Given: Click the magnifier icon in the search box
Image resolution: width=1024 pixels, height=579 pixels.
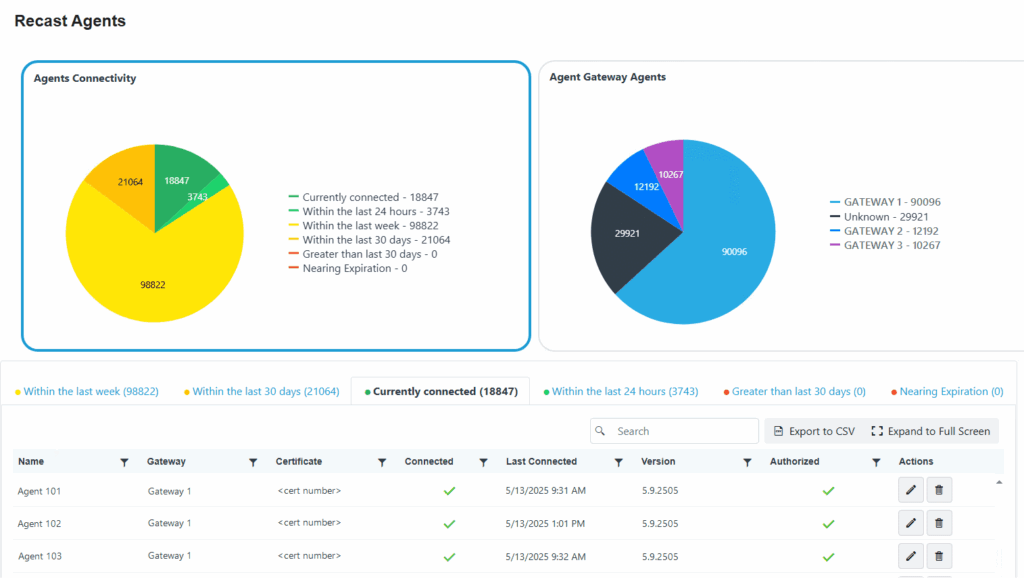Looking at the screenshot, I should [600, 430].
